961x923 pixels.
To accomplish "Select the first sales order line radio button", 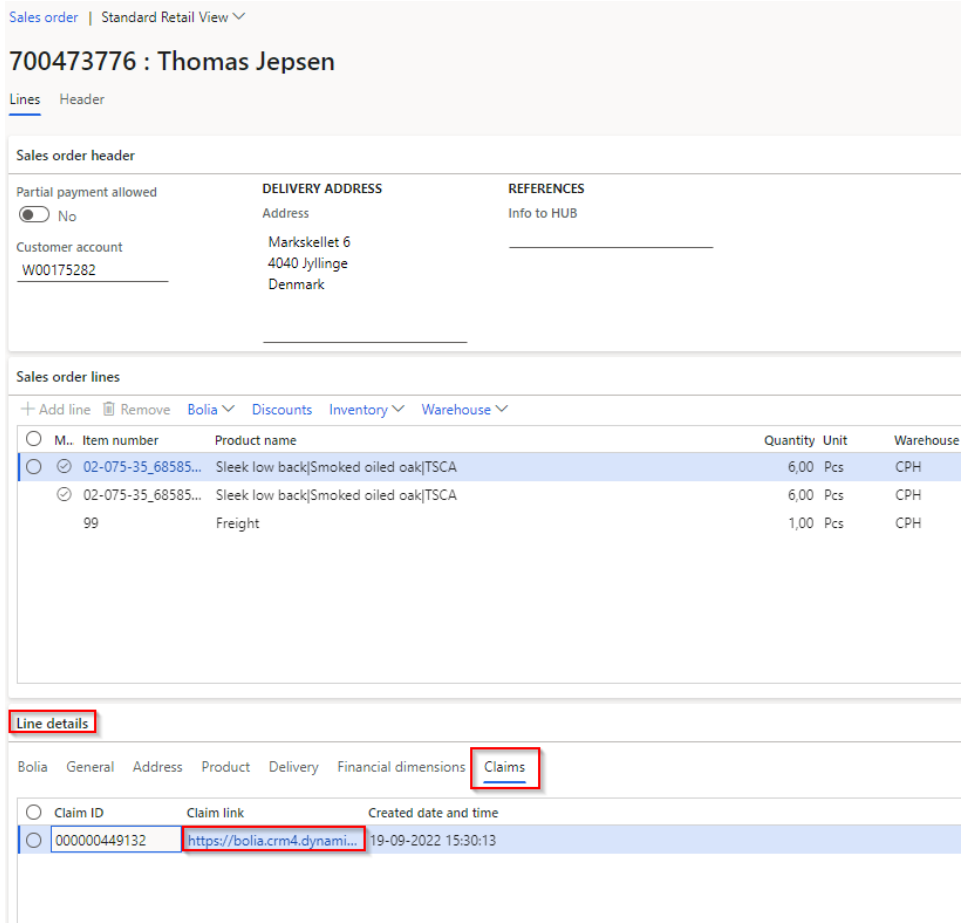I will point(34,466).
